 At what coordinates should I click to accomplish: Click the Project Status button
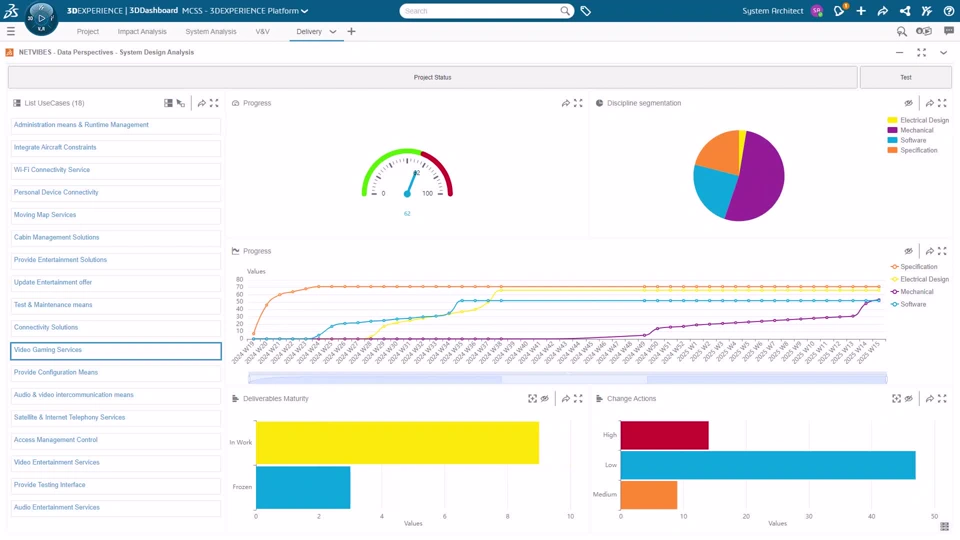pos(432,78)
